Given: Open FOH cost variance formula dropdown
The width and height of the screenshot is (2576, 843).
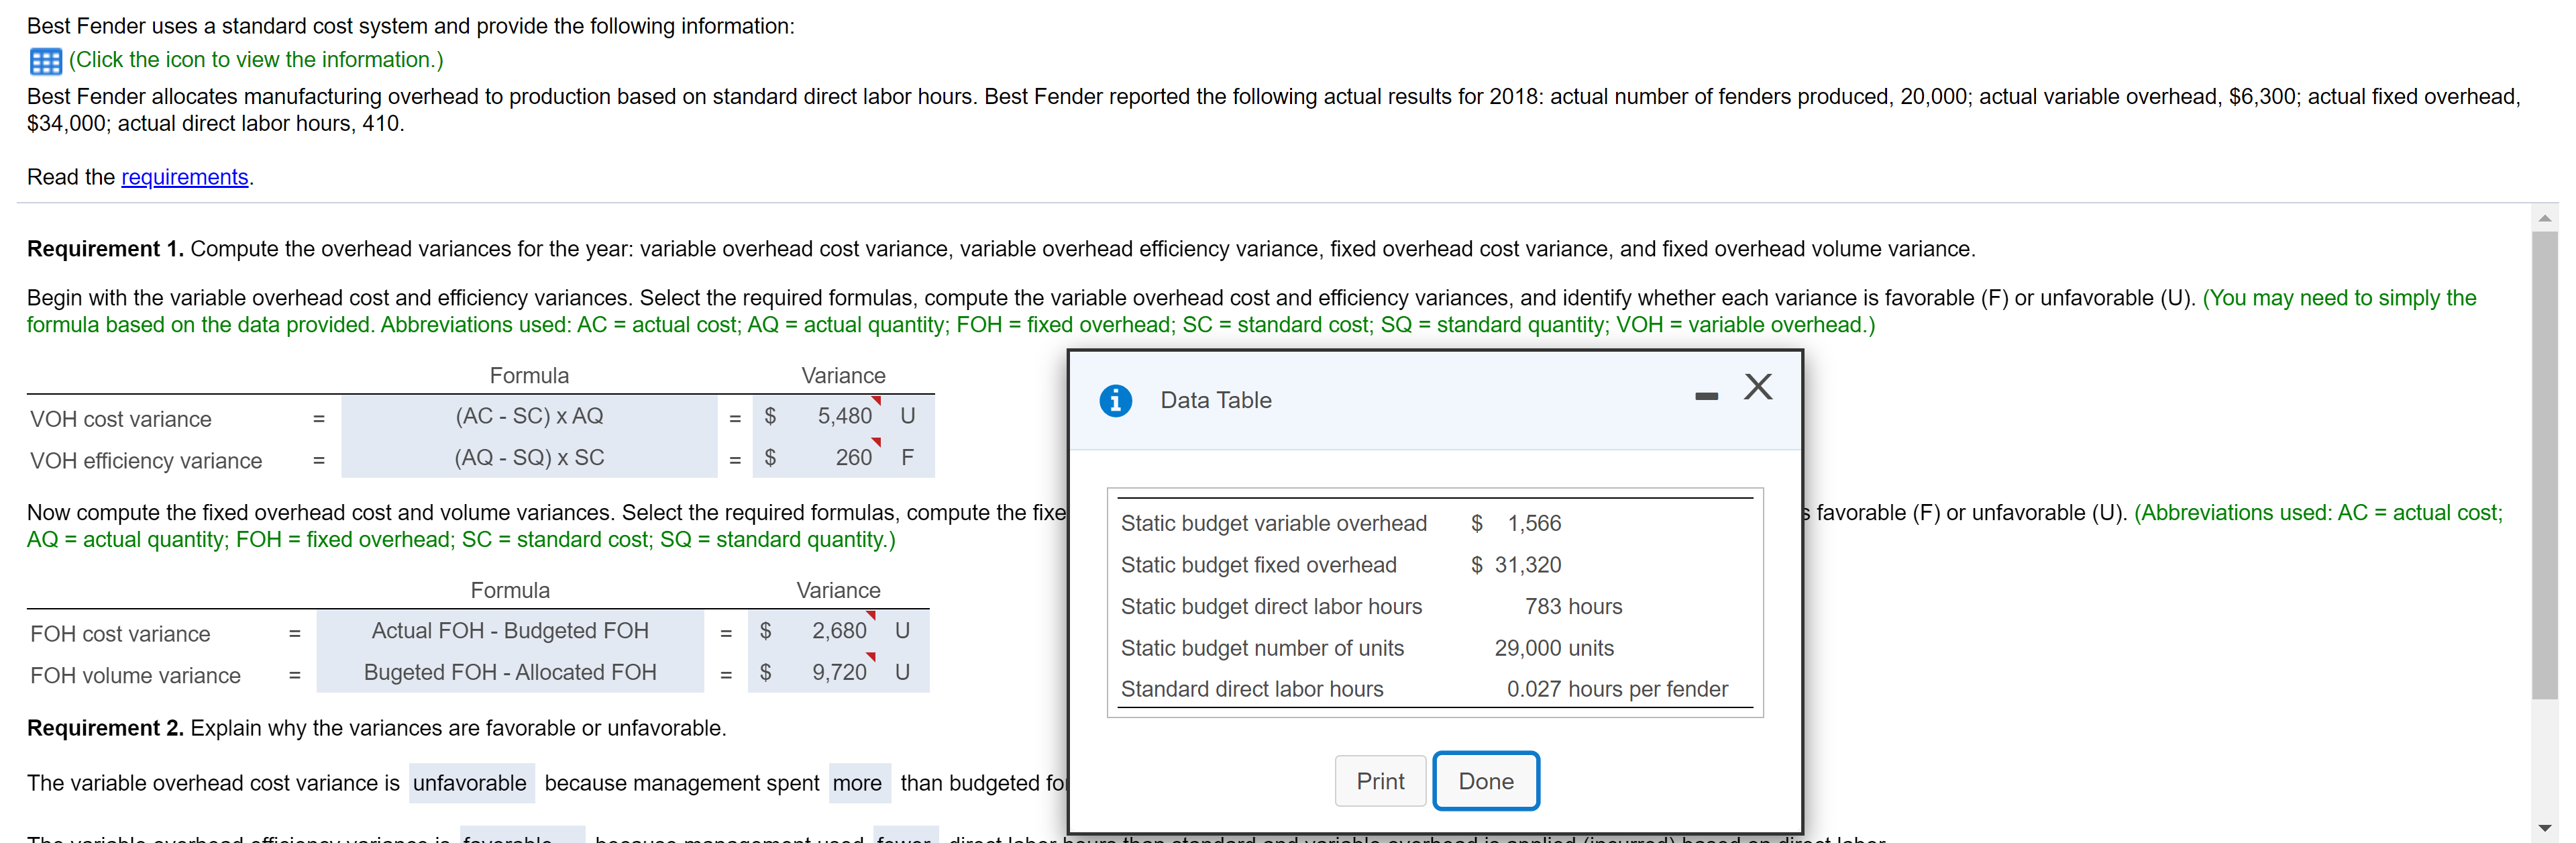Looking at the screenshot, I should (x=510, y=631).
